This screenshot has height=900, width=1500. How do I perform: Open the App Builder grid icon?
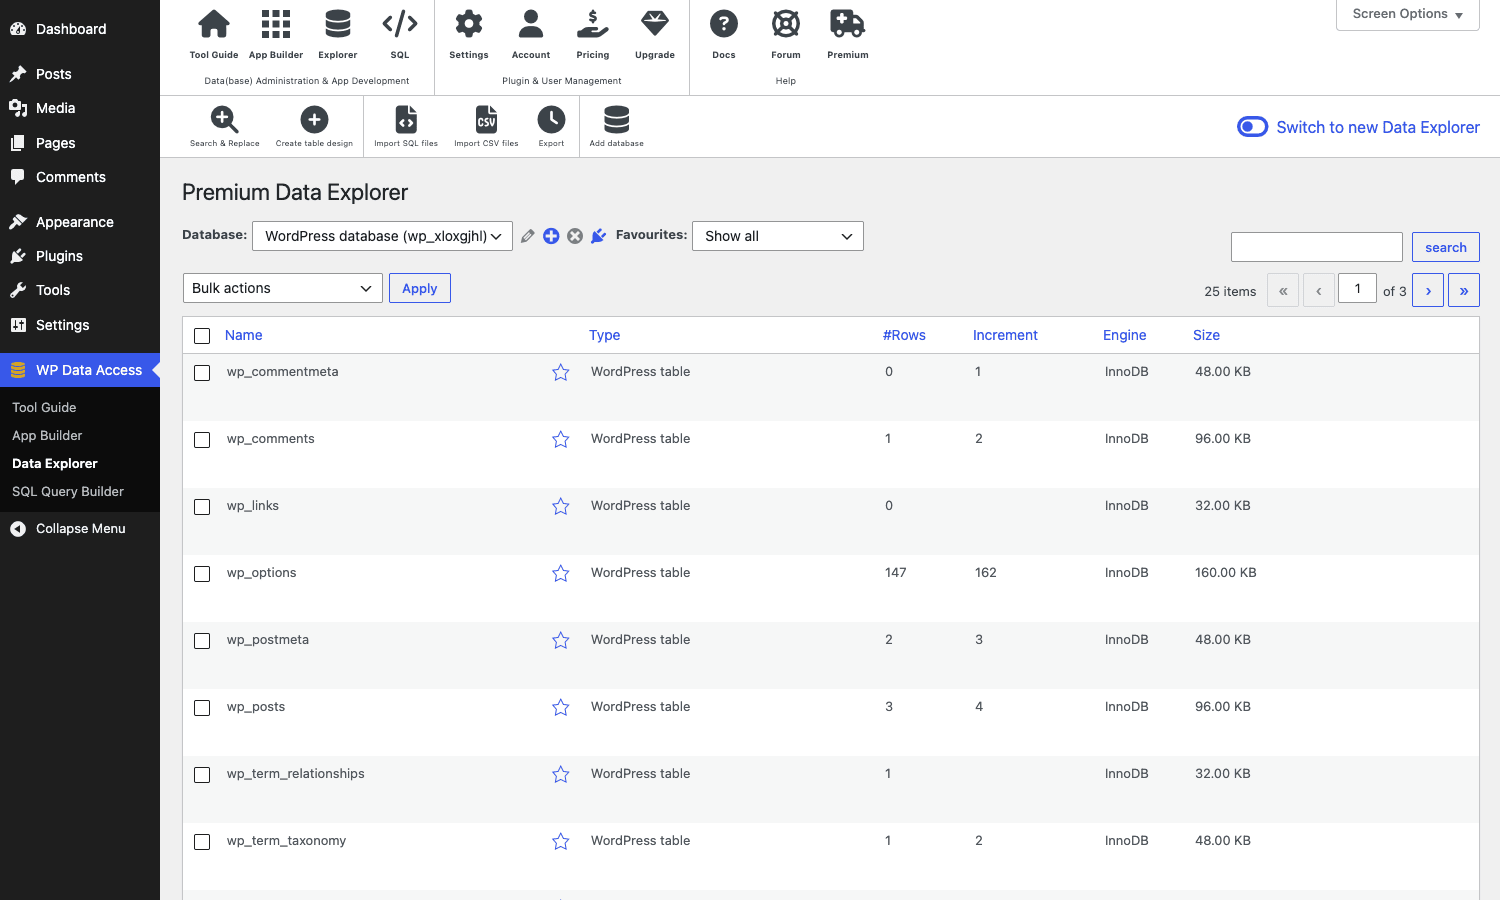pyautogui.click(x=276, y=24)
